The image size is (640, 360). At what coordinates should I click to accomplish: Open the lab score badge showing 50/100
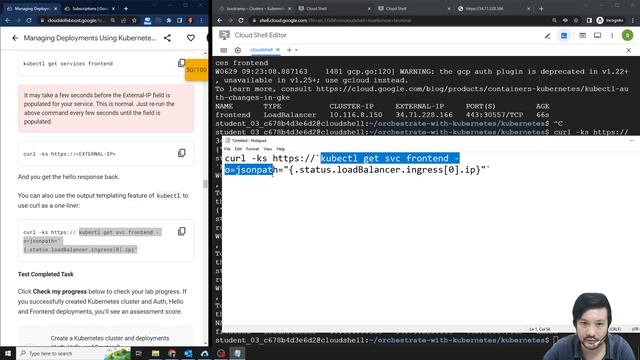(x=196, y=70)
